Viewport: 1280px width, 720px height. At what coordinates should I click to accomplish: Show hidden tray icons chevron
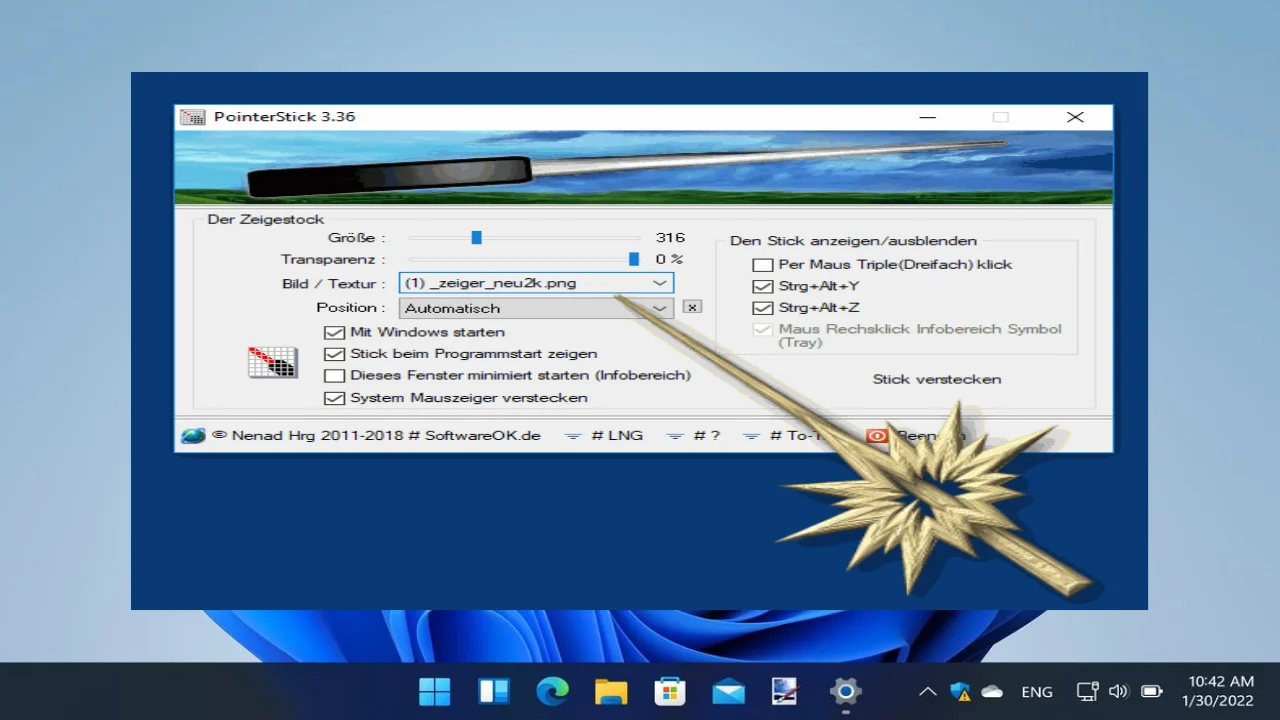[927, 691]
